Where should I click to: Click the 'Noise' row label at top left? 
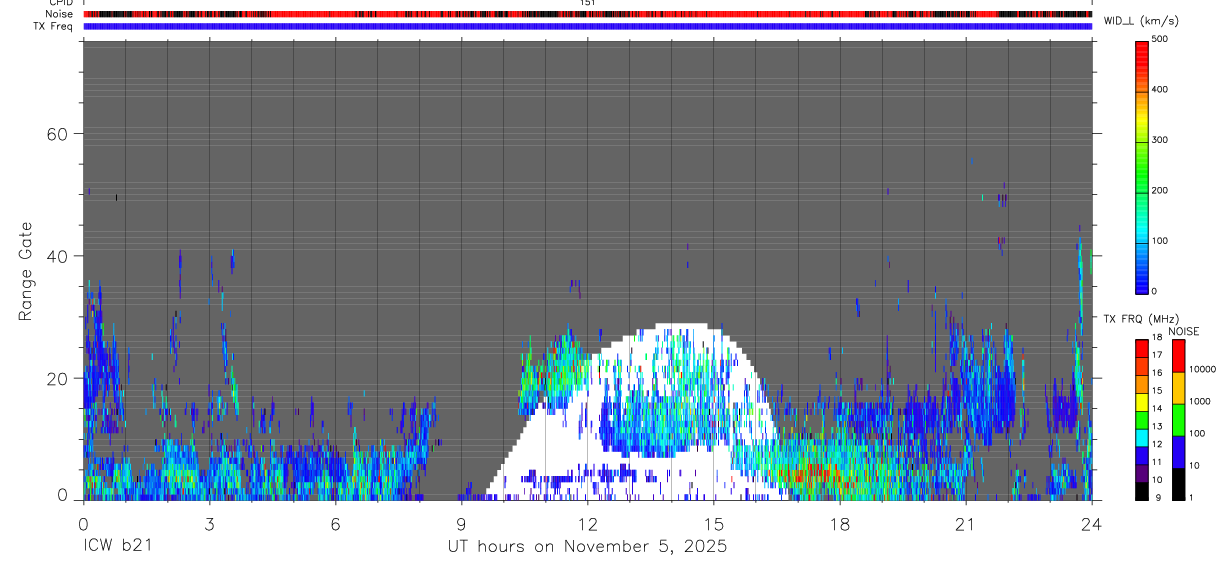61,14
